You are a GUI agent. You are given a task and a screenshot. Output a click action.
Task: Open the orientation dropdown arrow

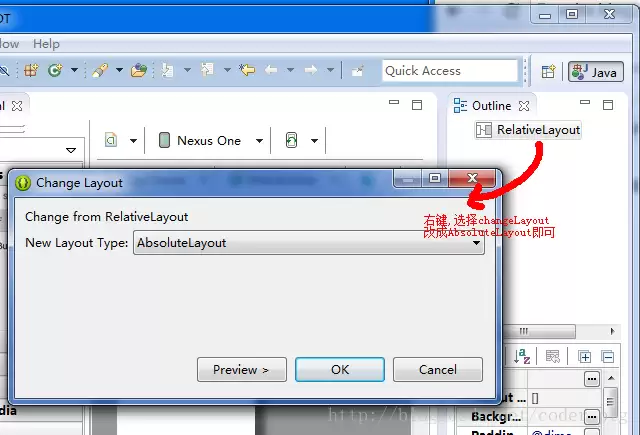tap(314, 141)
